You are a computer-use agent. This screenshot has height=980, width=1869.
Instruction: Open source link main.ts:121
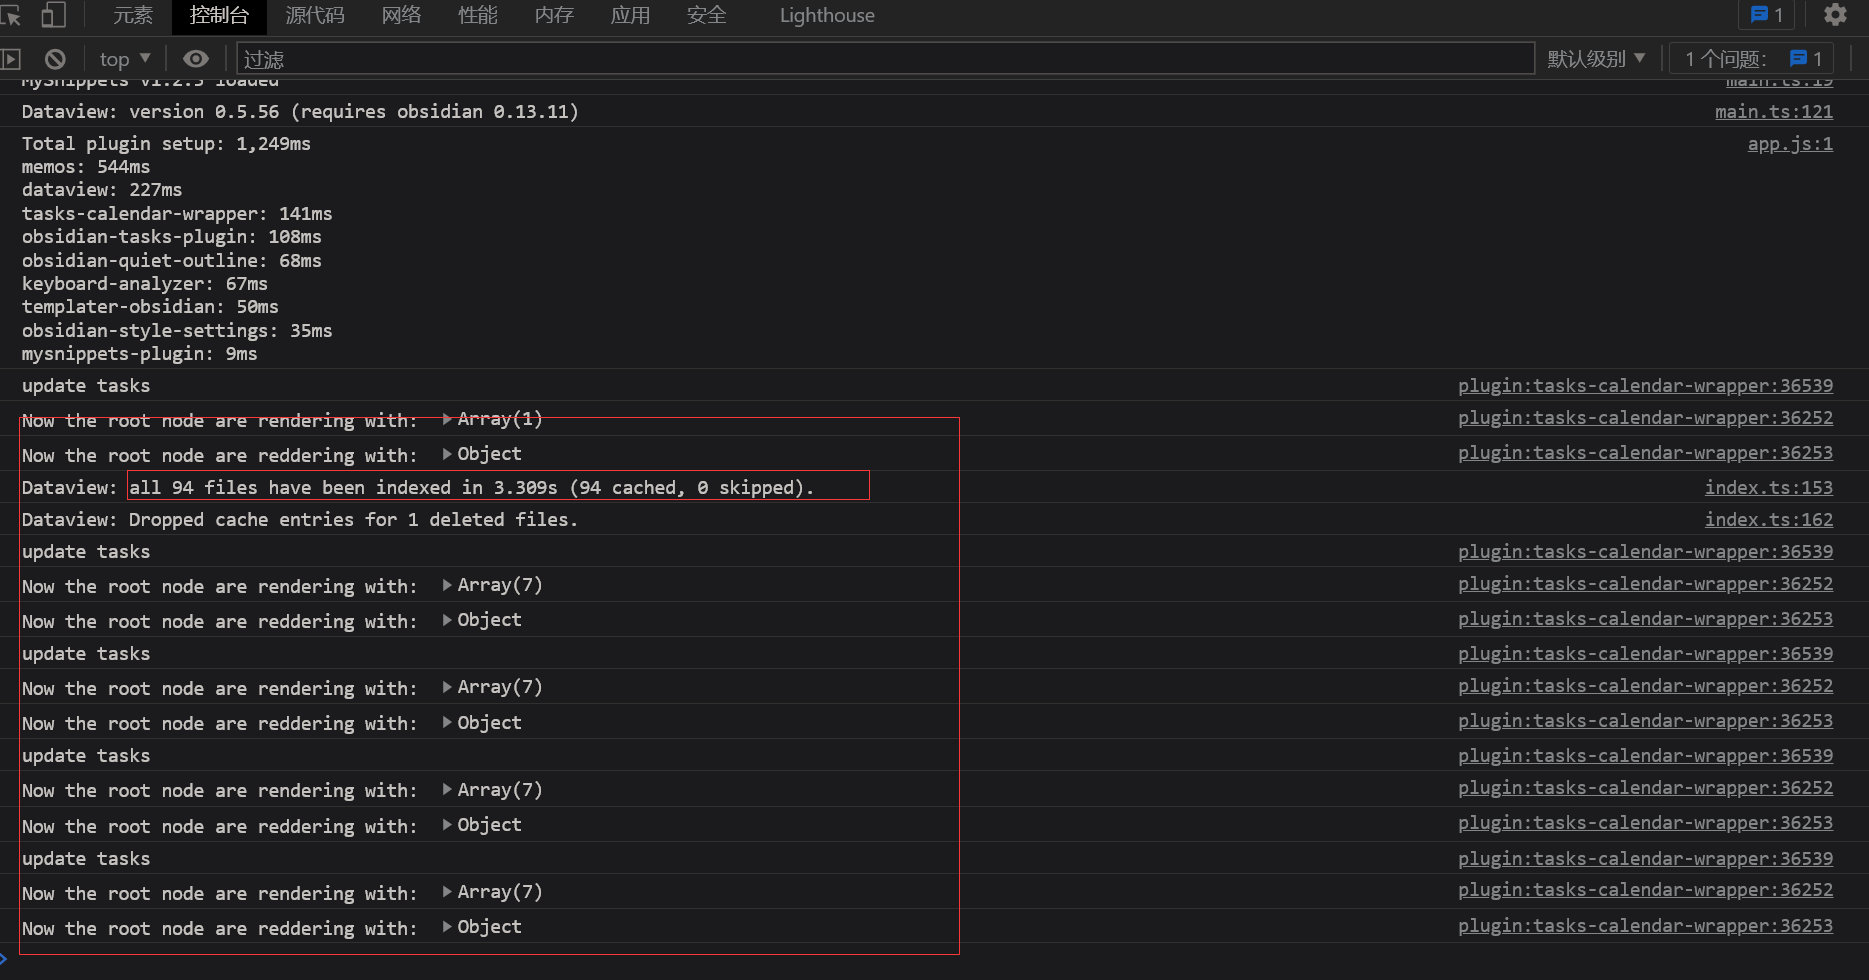point(1774,112)
